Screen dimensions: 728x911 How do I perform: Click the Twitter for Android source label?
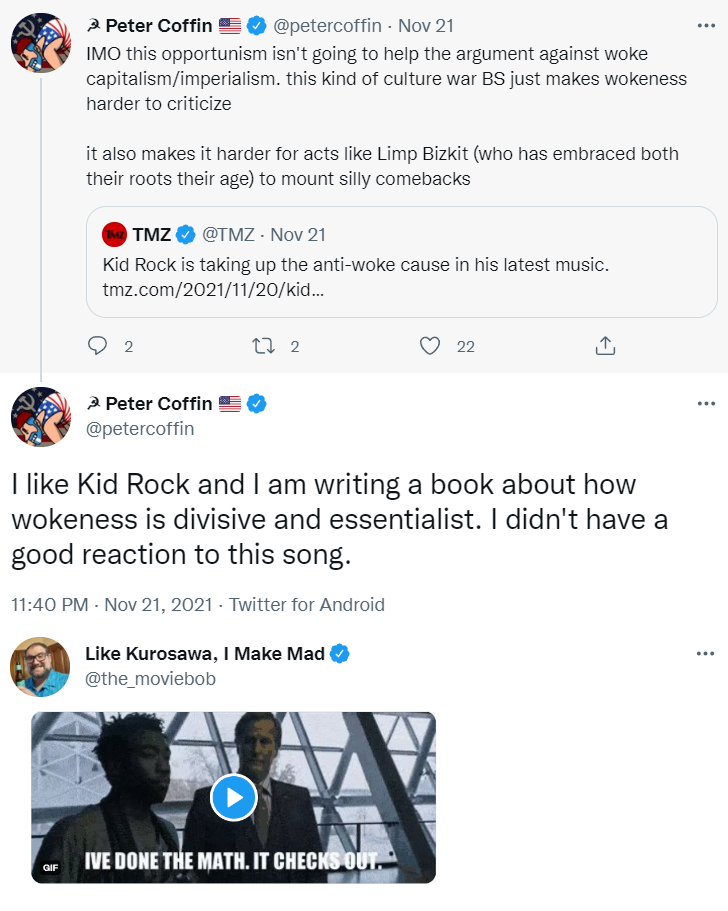307,605
